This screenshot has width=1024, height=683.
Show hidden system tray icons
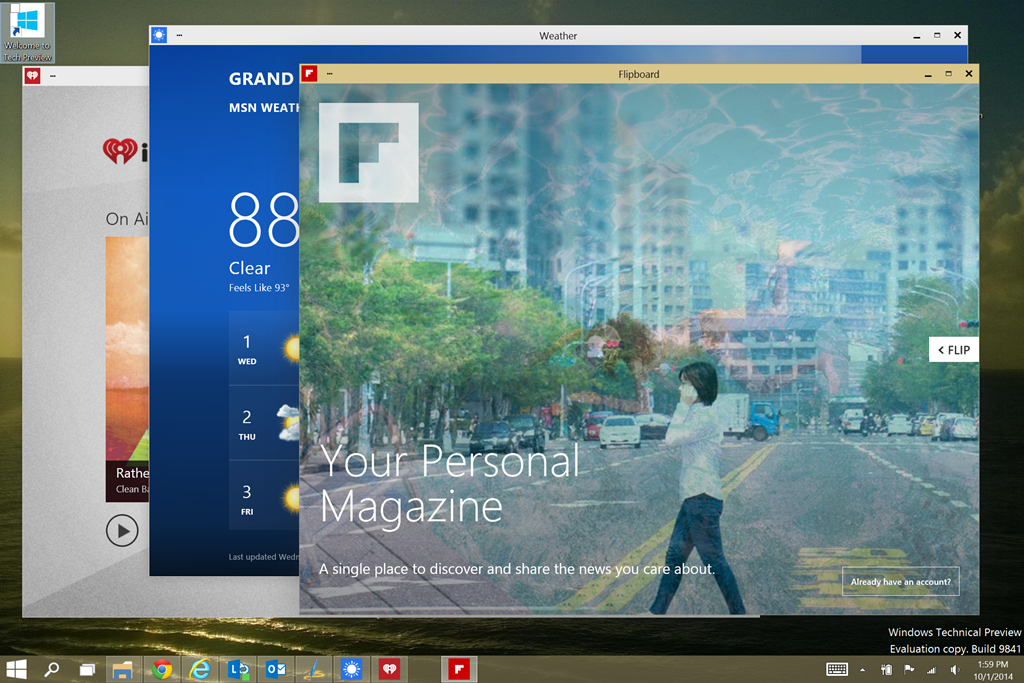(x=863, y=670)
